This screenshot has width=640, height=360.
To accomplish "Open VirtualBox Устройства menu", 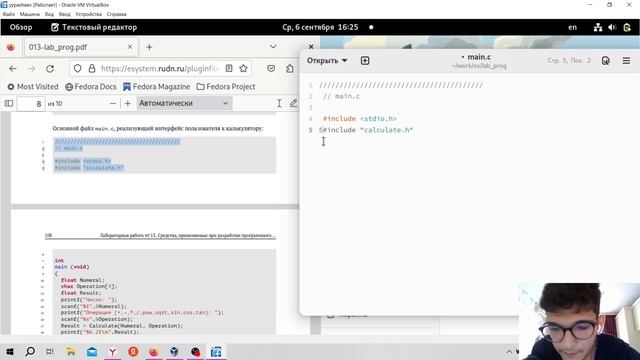I will click(x=89, y=14).
